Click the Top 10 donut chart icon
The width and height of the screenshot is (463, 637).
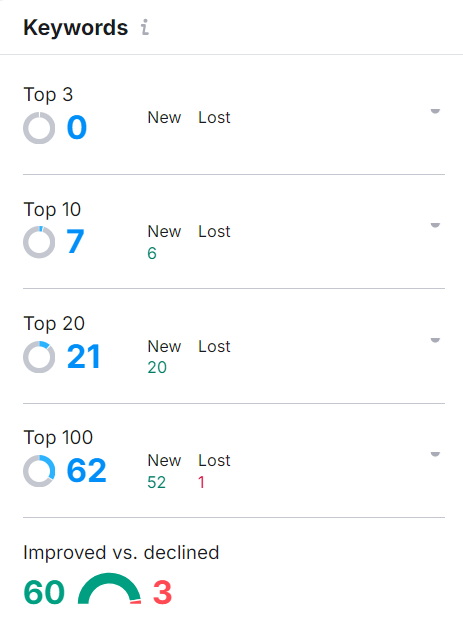click(39, 242)
